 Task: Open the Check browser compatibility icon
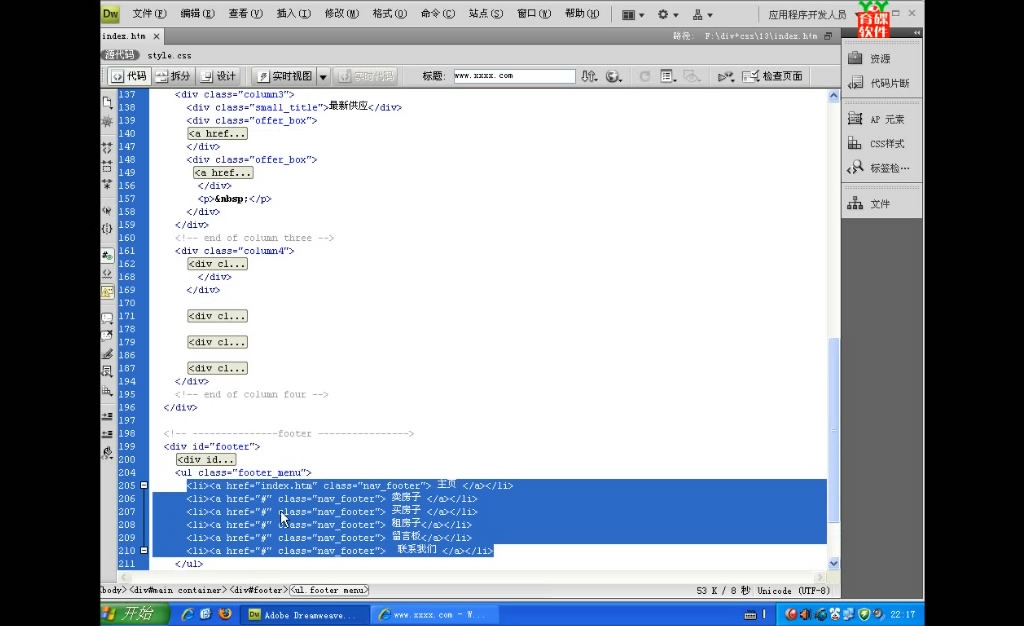(x=726, y=76)
